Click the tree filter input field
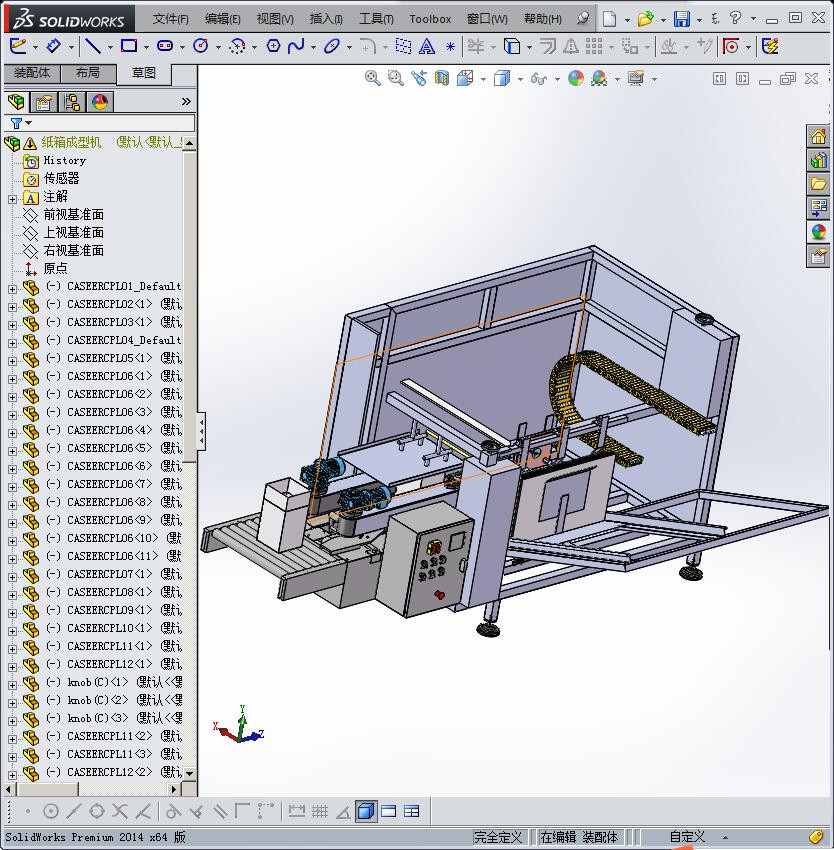This screenshot has height=850, width=834. pos(112,123)
